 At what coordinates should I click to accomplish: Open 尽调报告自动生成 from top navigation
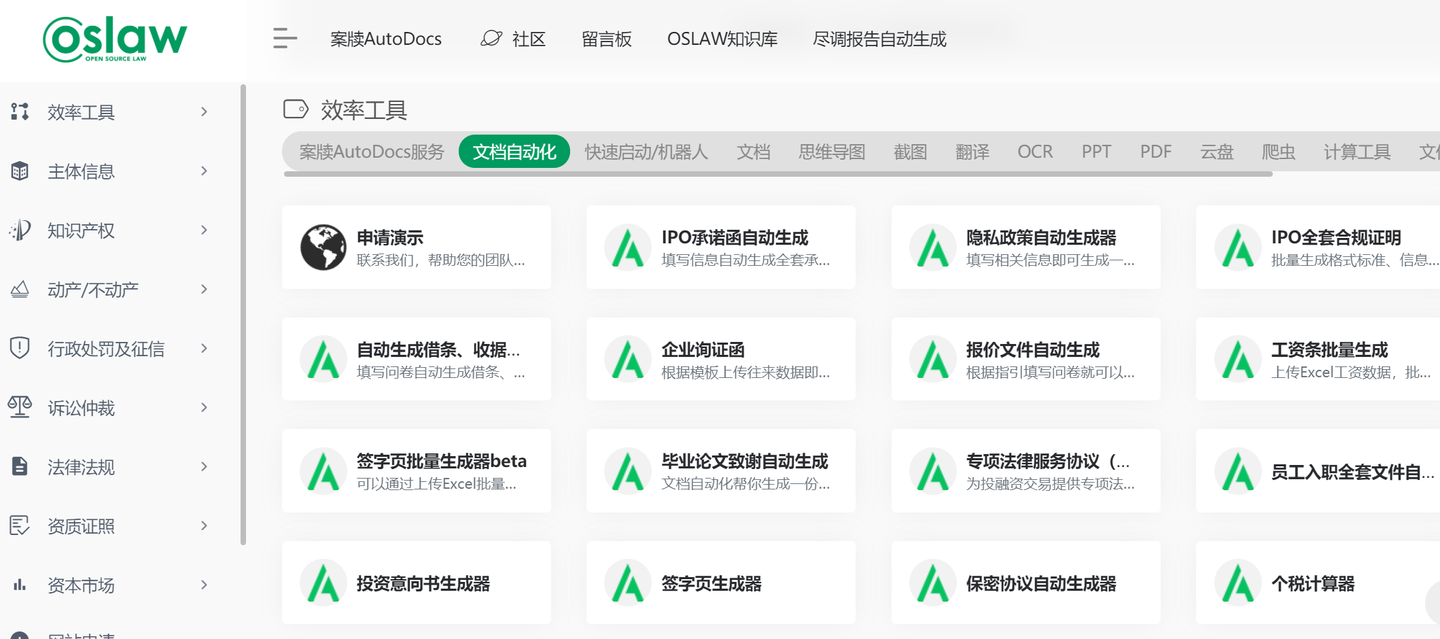pyautogui.click(x=879, y=38)
